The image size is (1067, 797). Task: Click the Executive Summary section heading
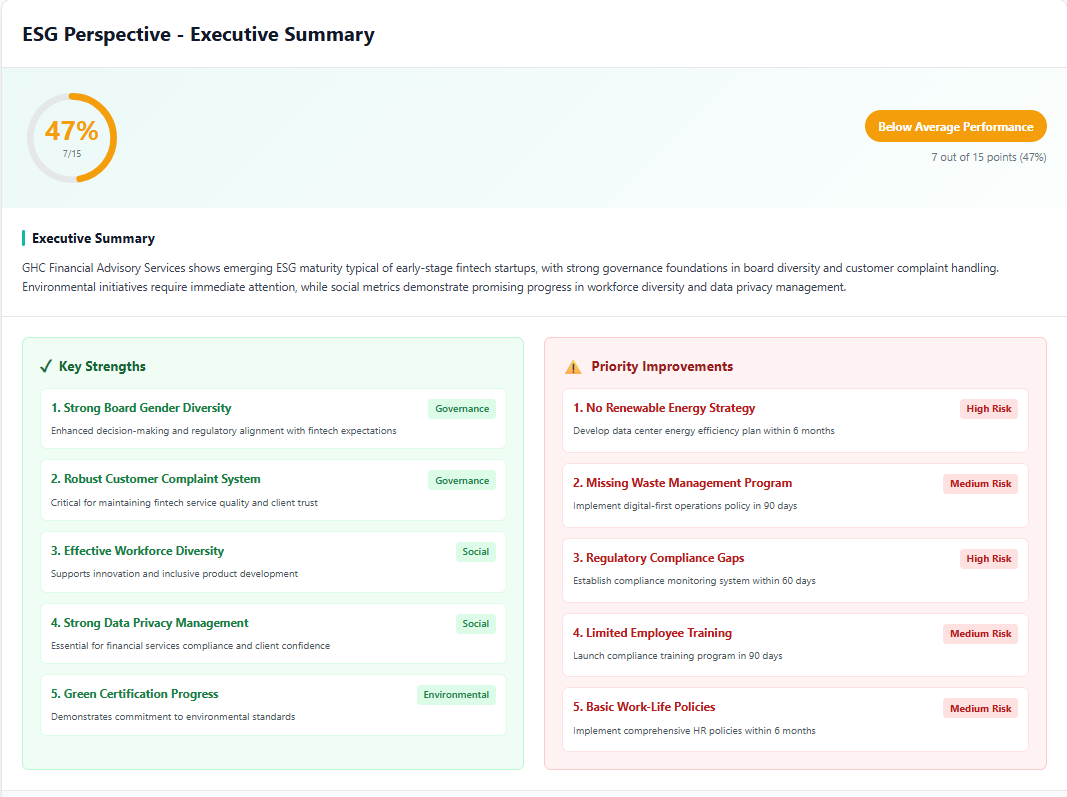click(93, 239)
